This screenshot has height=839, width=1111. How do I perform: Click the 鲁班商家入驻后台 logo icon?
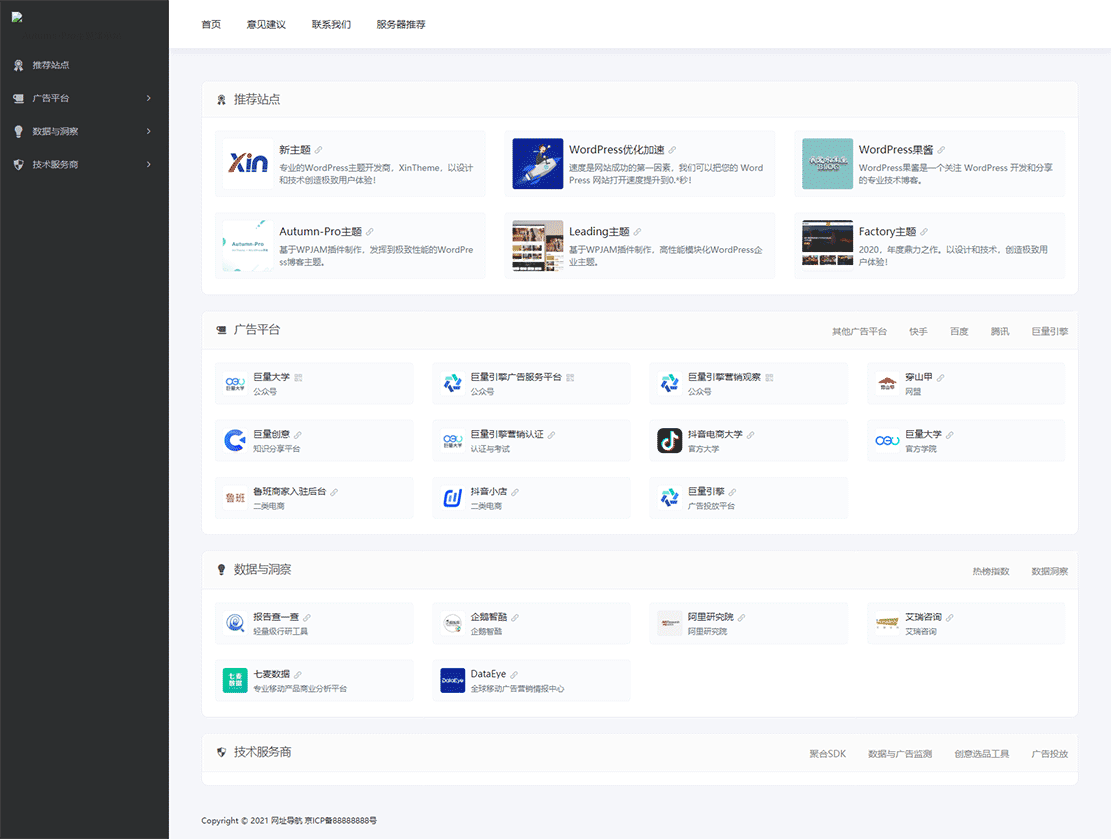234,498
